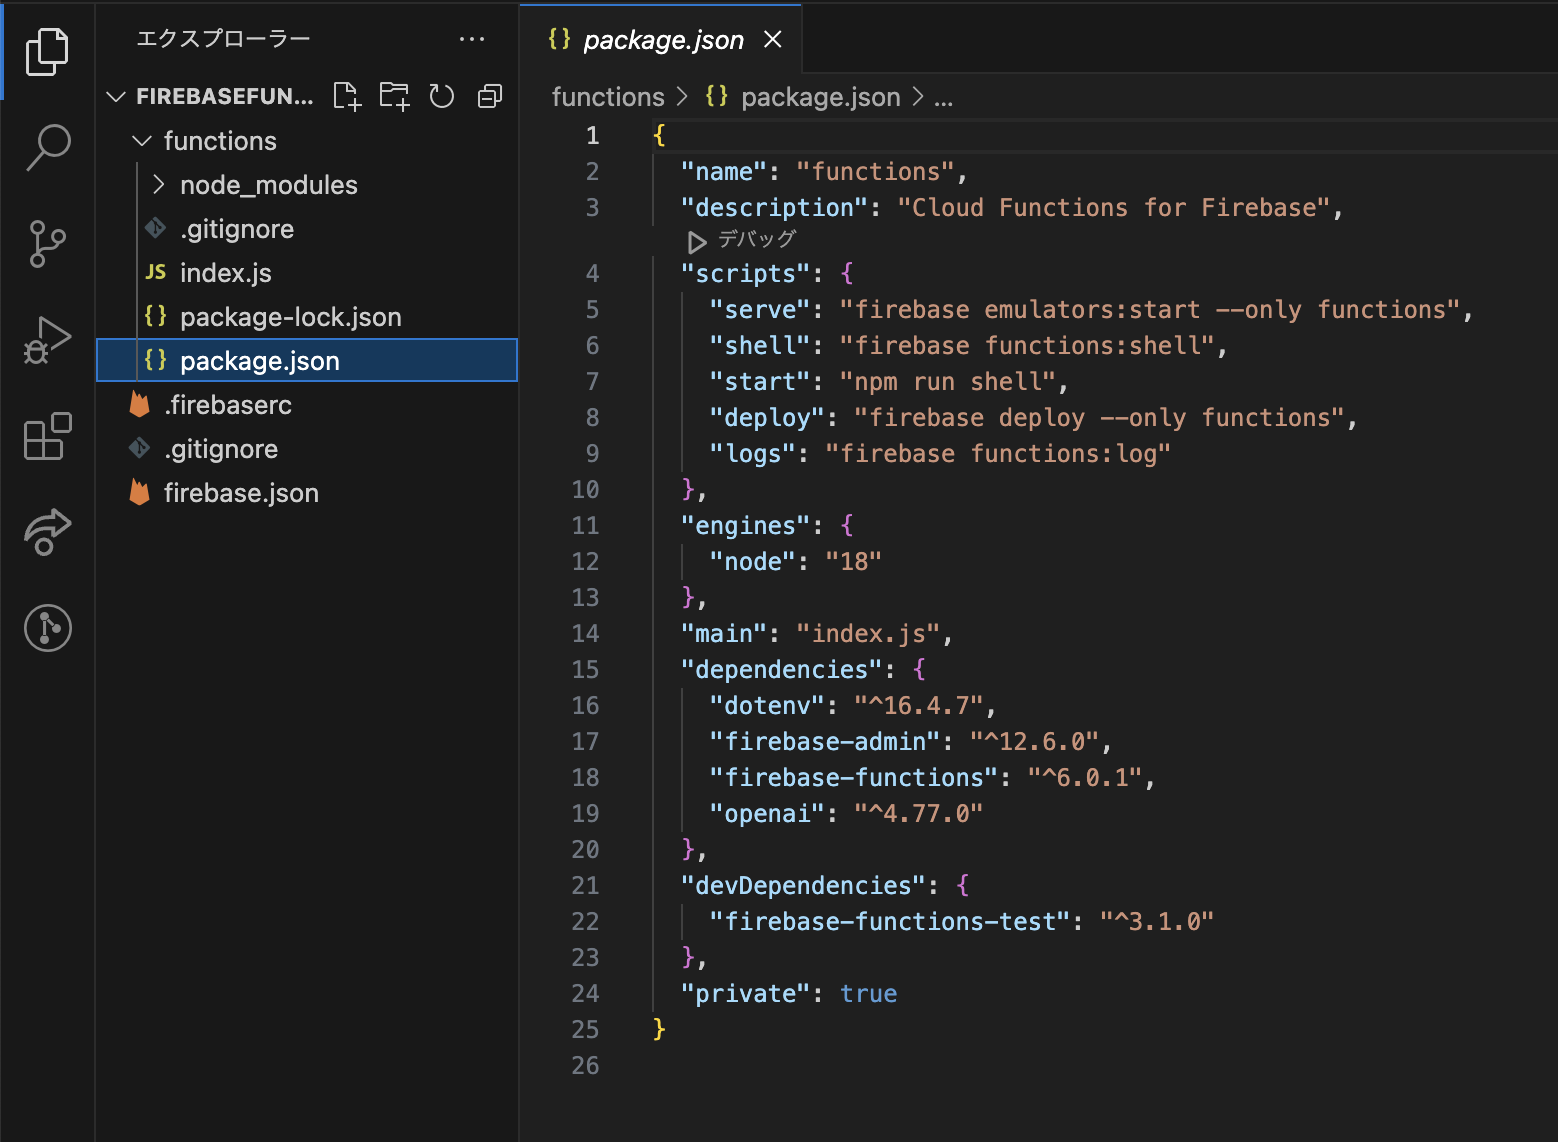Click the functions breadcrumb segment
Screen dimensions: 1558x1142
coord(607,97)
